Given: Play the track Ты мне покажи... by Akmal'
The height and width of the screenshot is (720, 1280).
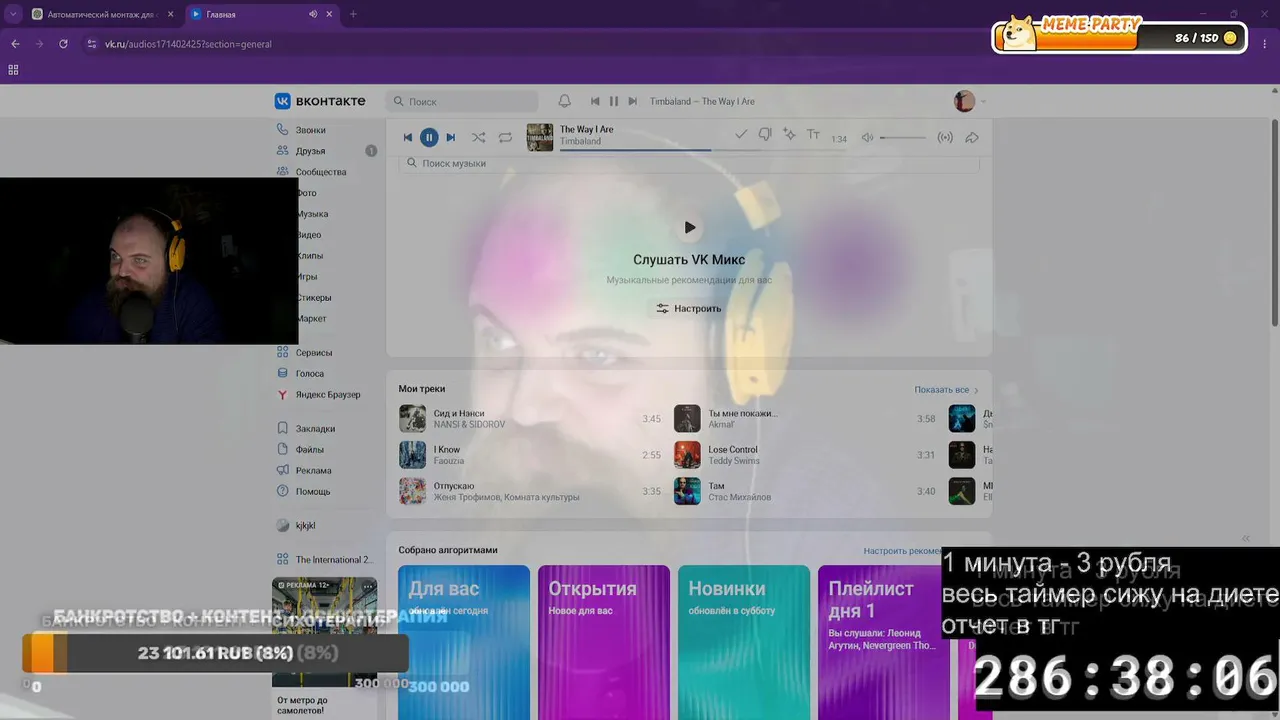Looking at the screenshot, I should point(805,419).
